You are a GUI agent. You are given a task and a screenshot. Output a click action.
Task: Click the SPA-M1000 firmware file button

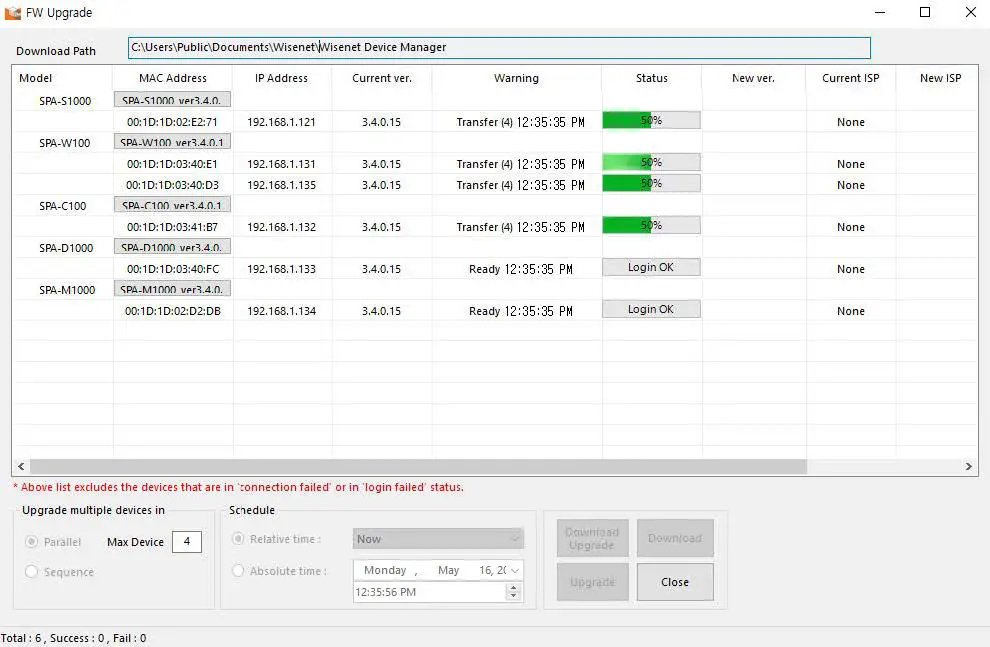tap(172, 289)
